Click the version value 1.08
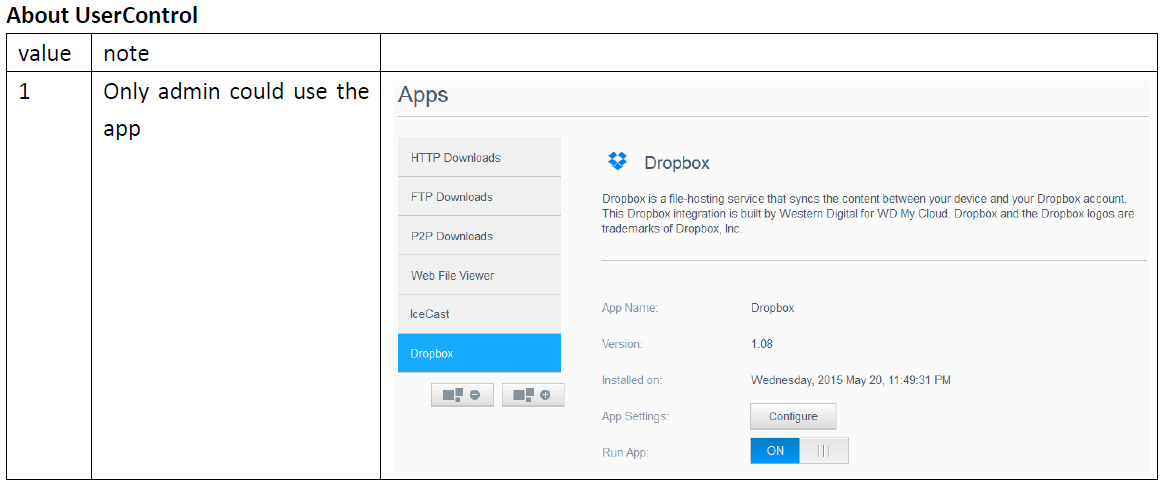This screenshot has height=485, width=1163. click(x=762, y=344)
